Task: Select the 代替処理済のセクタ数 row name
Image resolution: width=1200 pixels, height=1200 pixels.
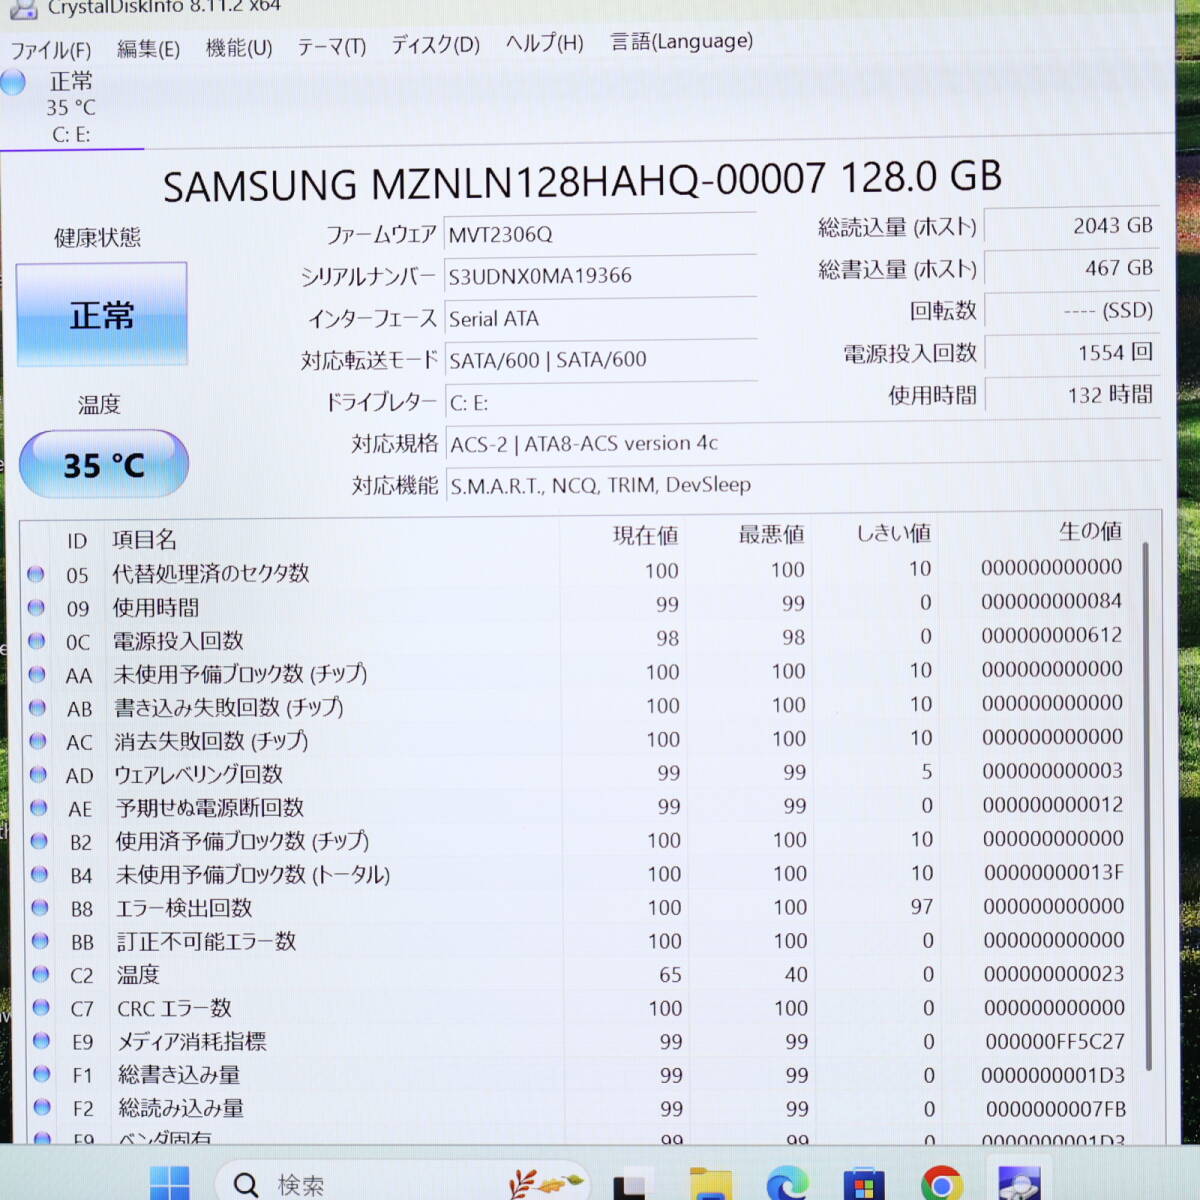Action: pos(210,573)
